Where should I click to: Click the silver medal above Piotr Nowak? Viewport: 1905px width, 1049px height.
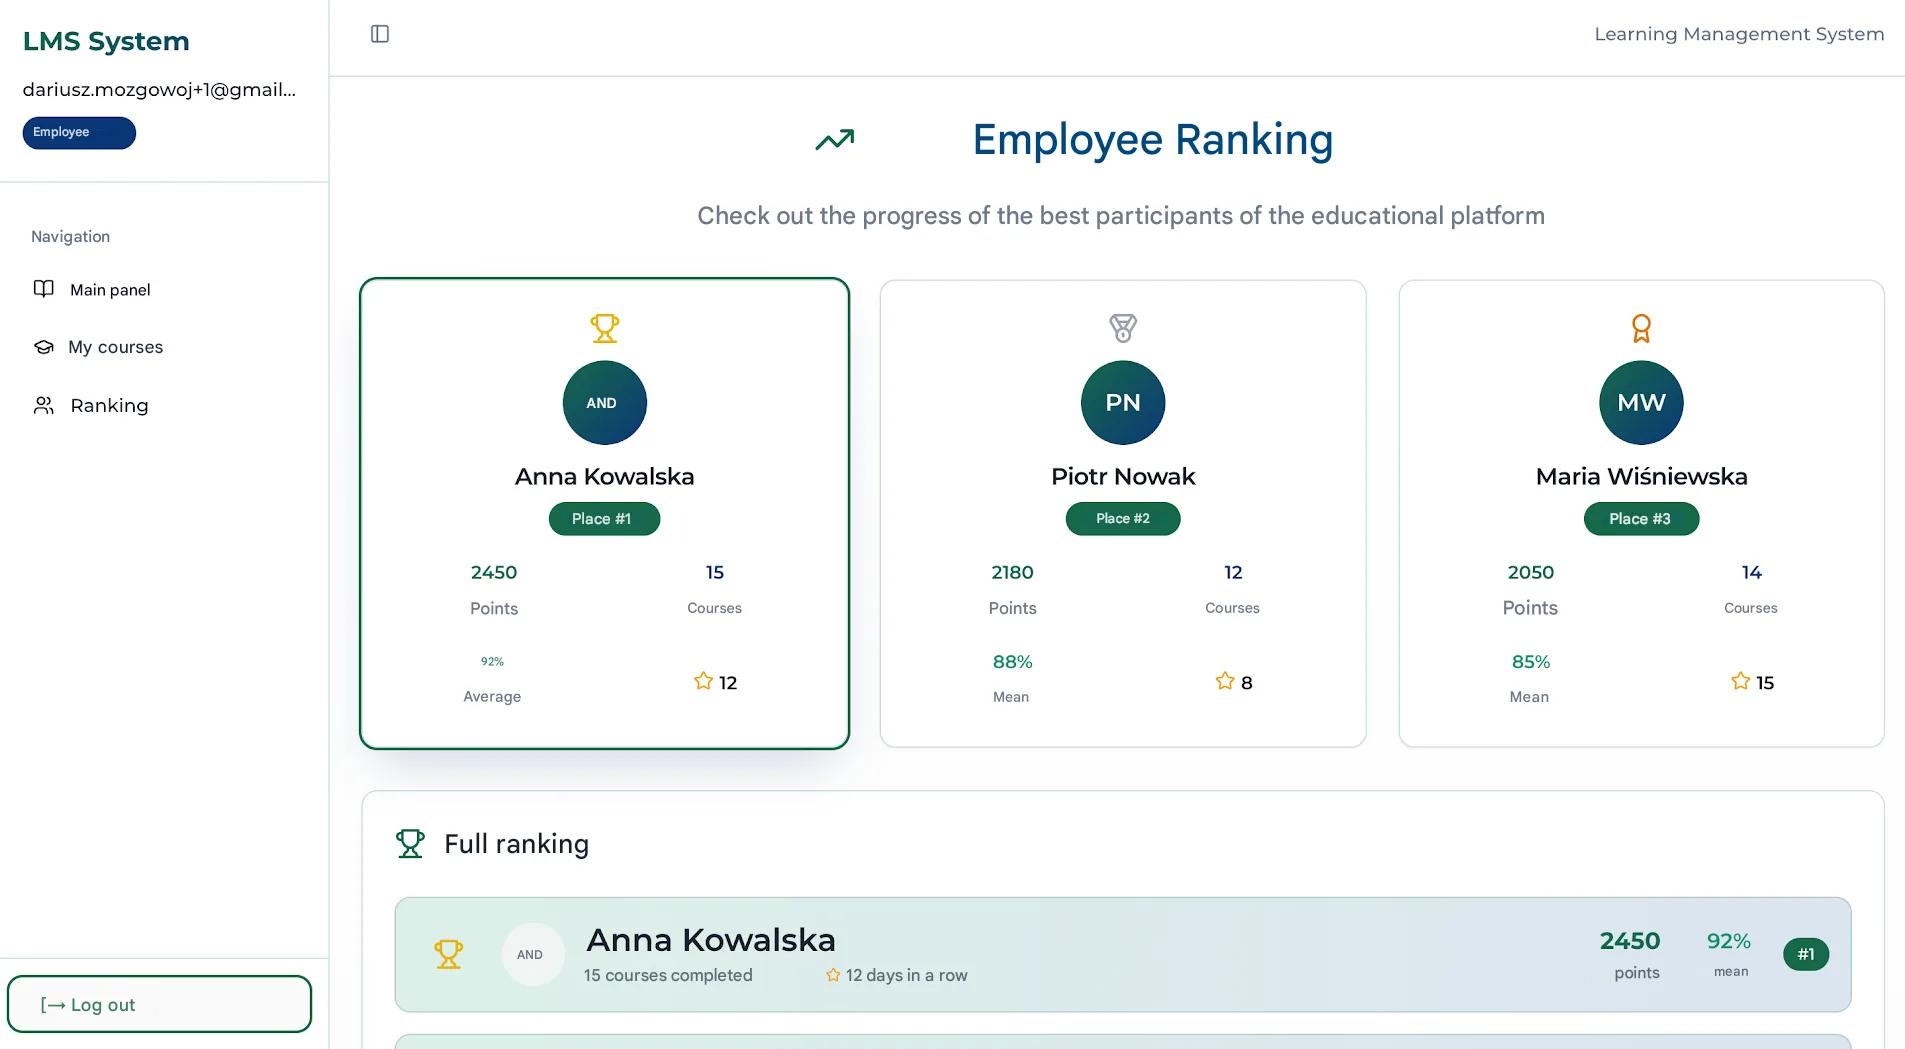tap(1123, 328)
